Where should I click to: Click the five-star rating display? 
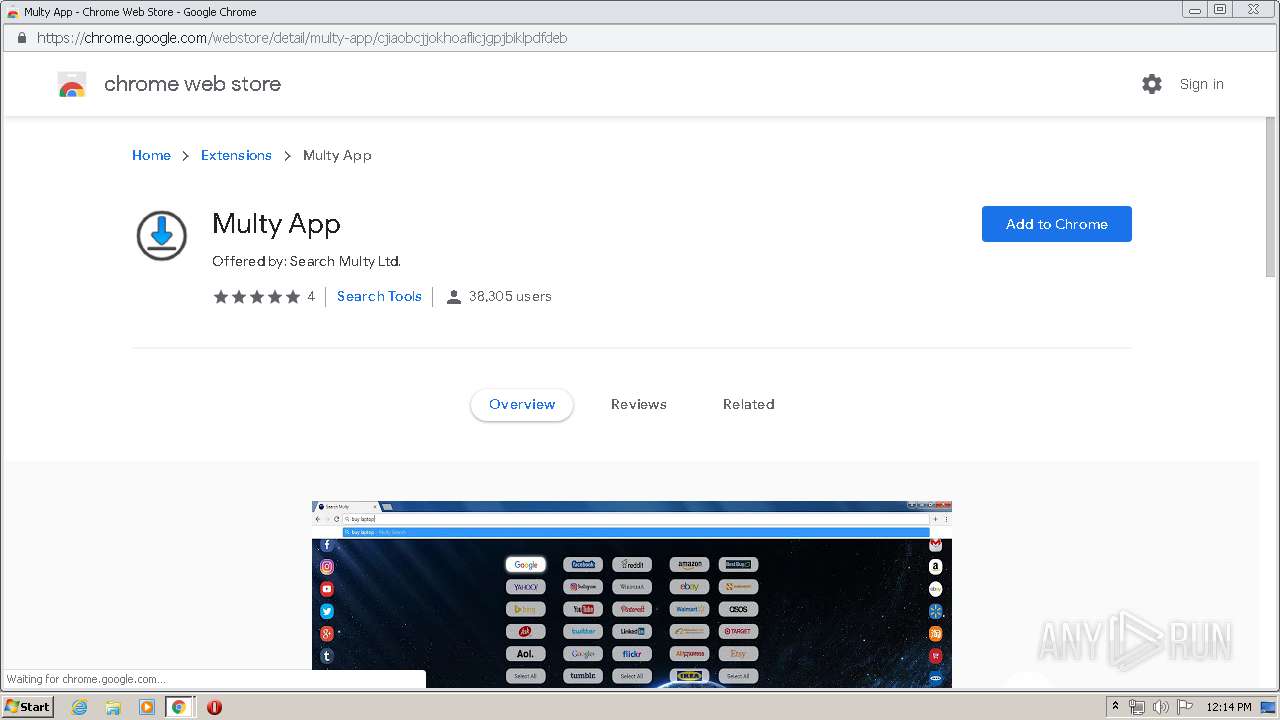[256, 296]
